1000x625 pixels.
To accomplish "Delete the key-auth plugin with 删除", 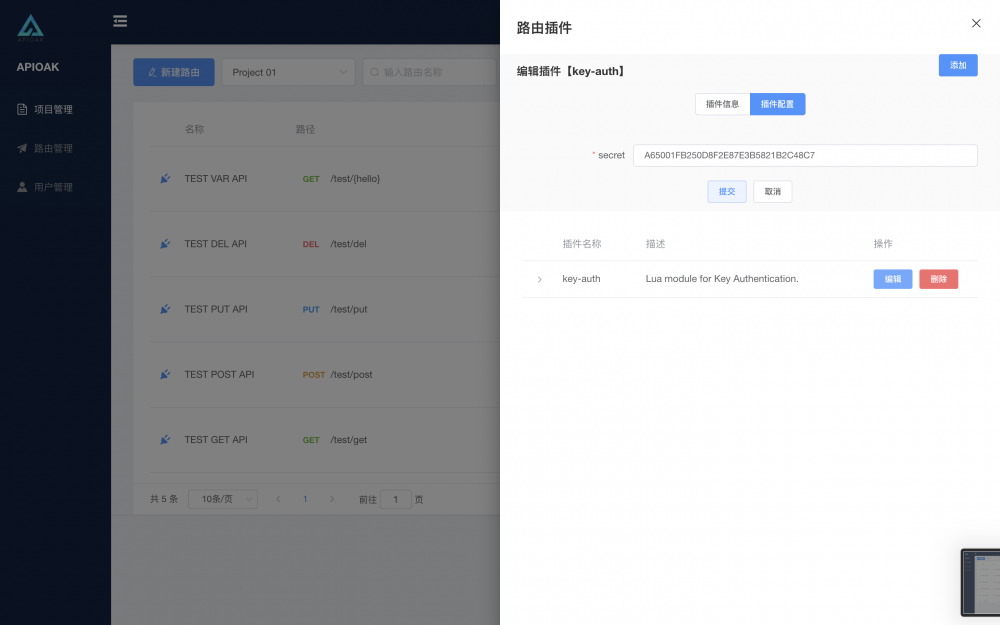I will coord(938,279).
